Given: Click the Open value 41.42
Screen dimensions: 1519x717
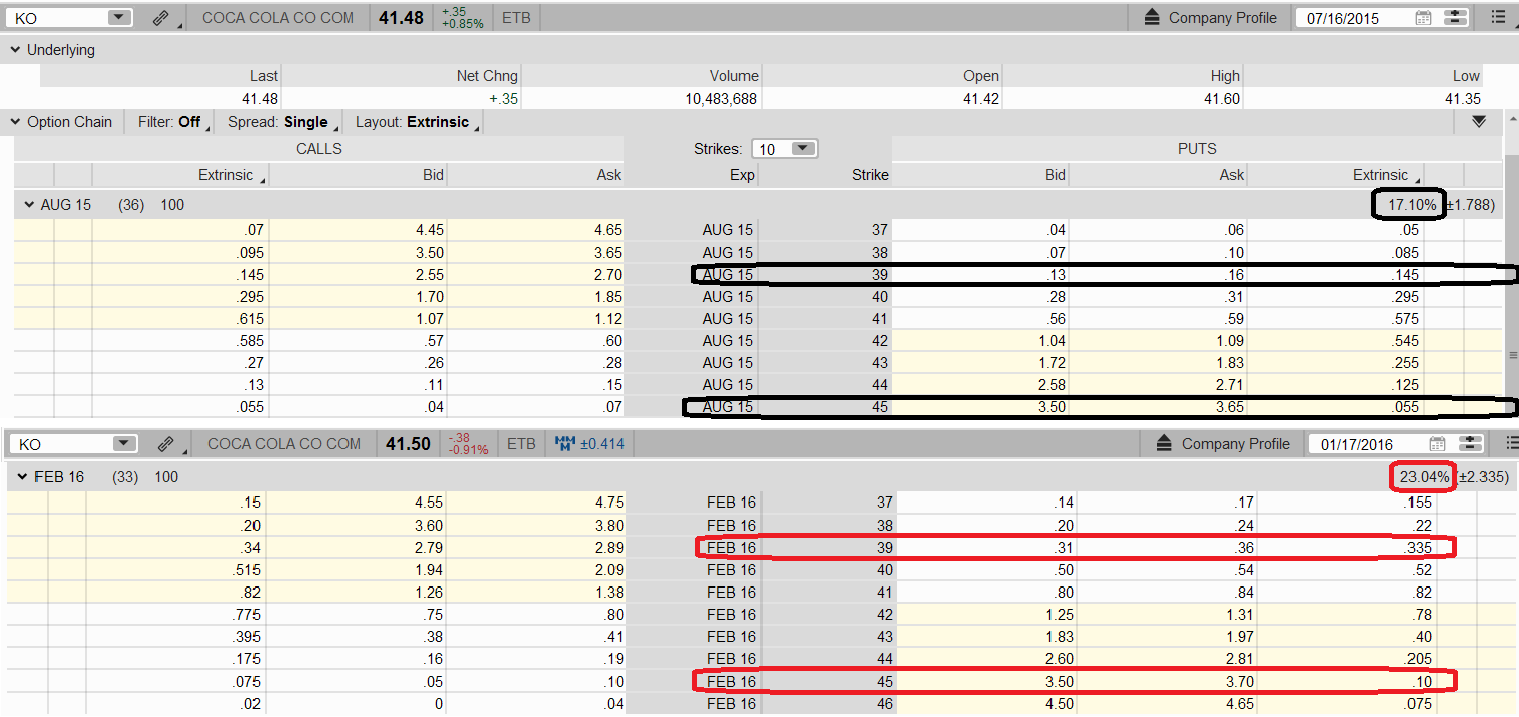Looking at the screenshot, I should click(979, 99).
